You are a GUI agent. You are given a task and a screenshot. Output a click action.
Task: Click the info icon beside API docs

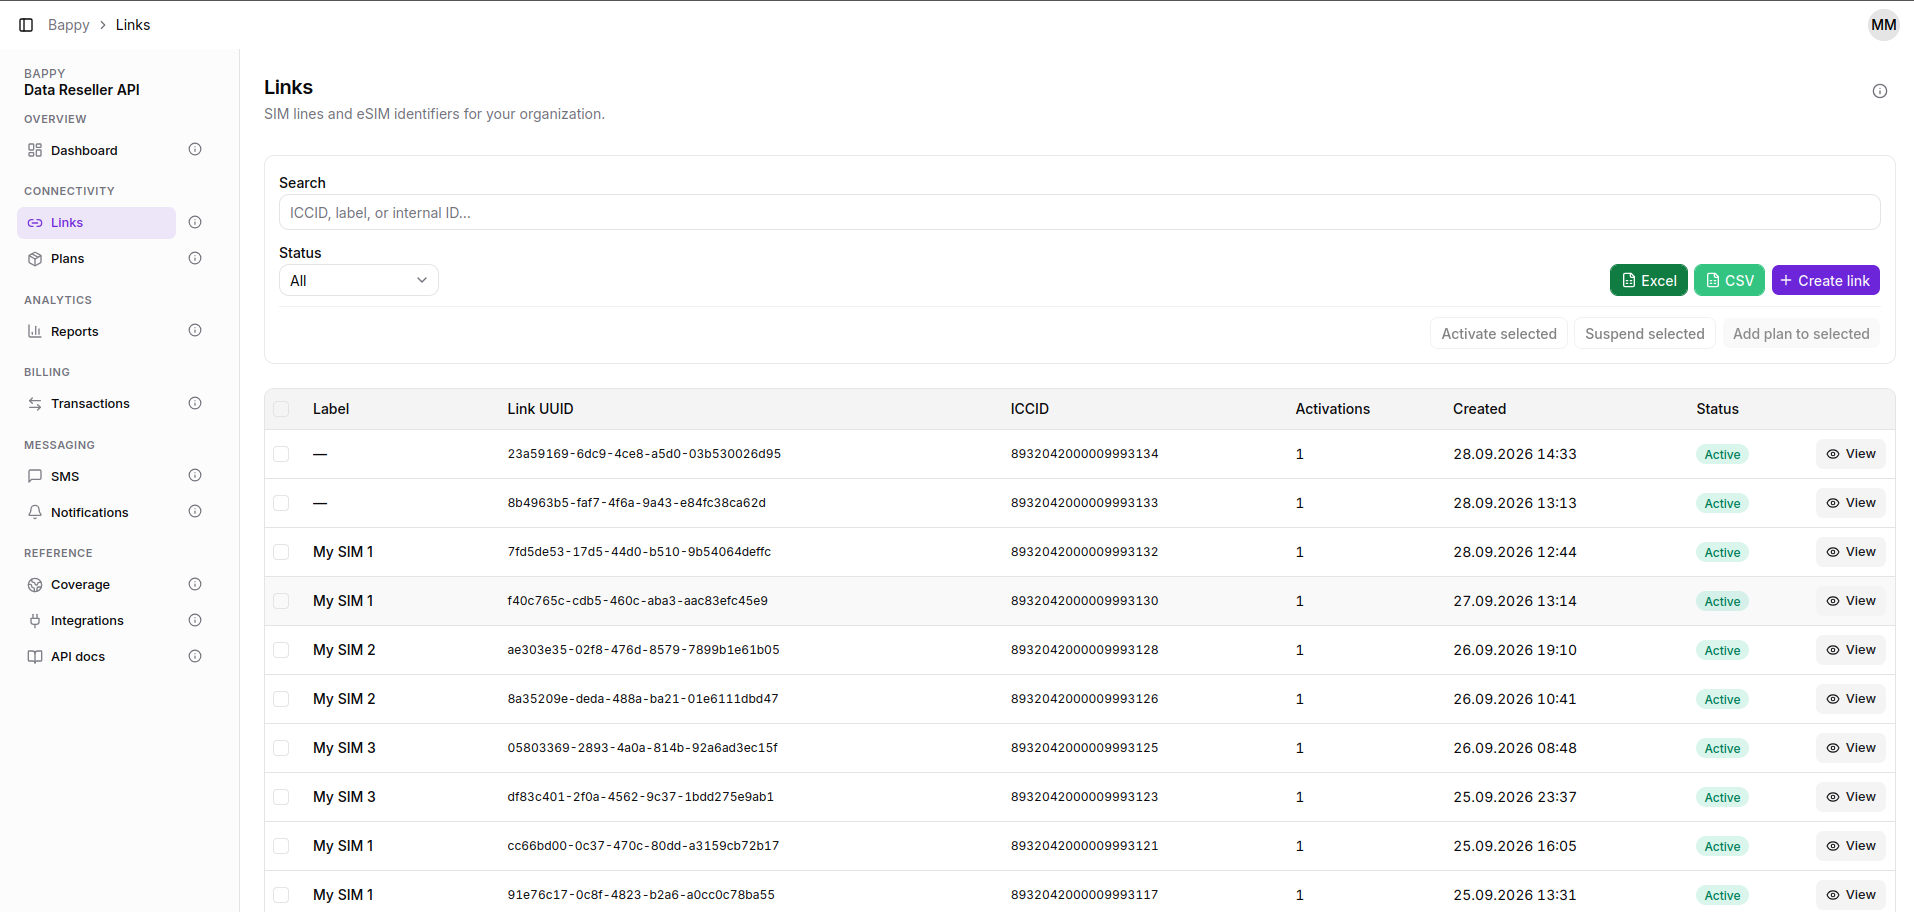[195, 656]
